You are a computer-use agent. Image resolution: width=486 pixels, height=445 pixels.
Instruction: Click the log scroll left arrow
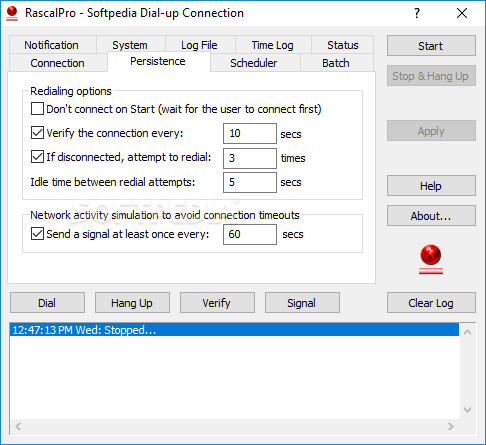coord(18,426)
